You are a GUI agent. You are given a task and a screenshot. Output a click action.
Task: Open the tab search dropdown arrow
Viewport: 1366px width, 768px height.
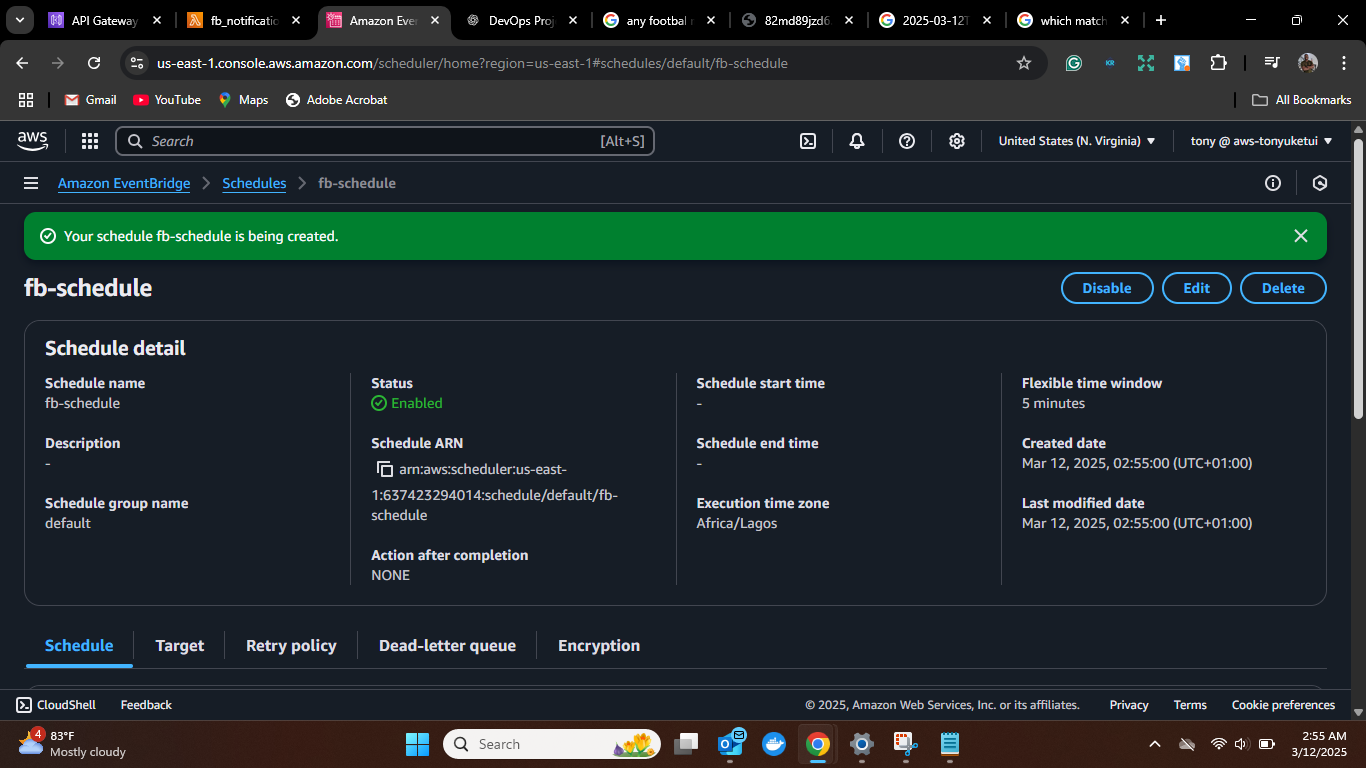click(x=19, y=20)
